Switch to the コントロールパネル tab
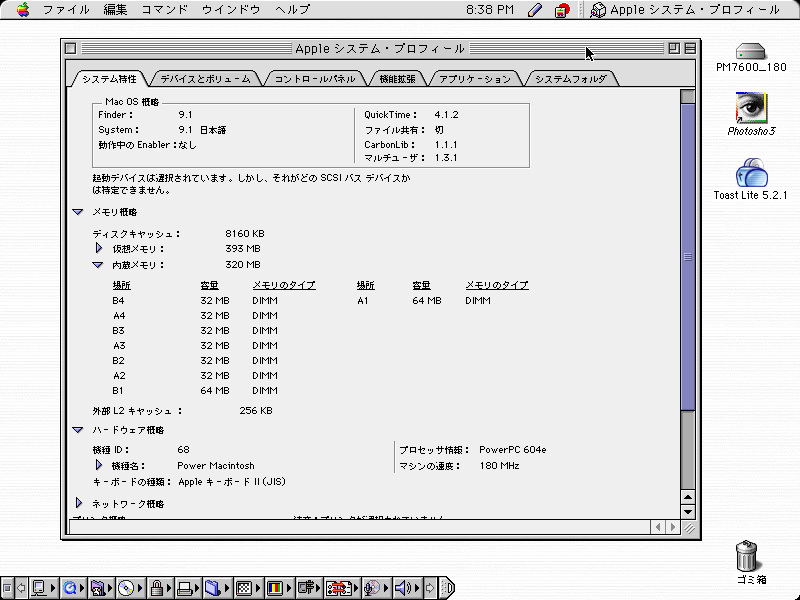This screenshot has width=800, height=600. pyautogui.click(x=315, y=79)
